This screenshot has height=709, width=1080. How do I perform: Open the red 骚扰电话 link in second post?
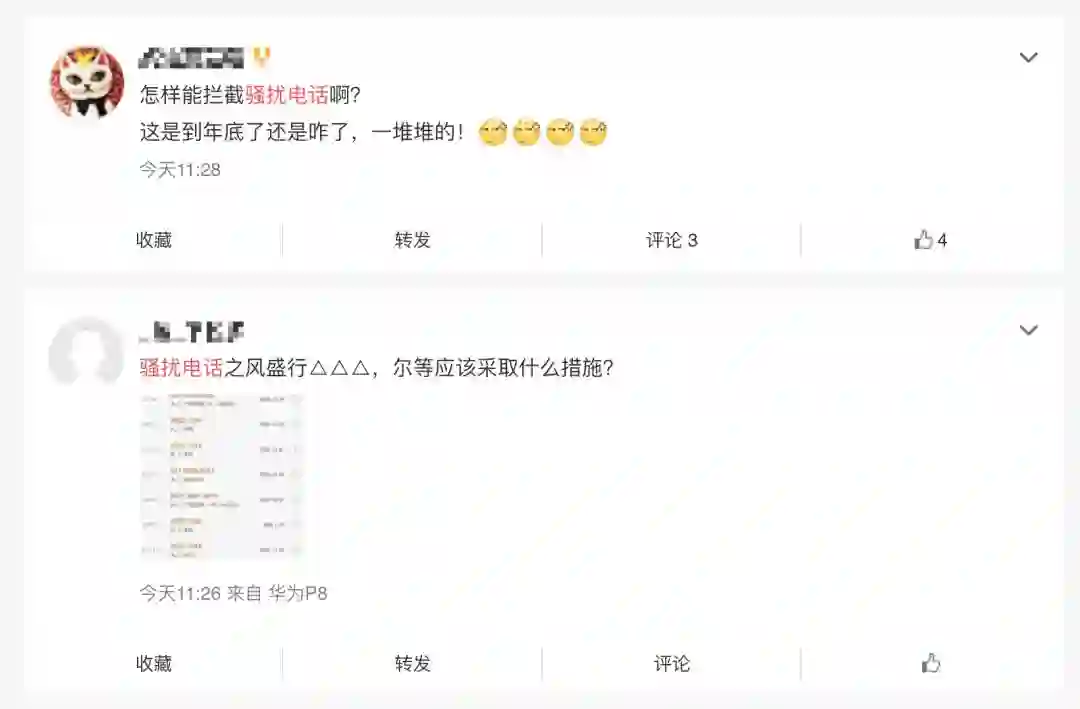182,367
